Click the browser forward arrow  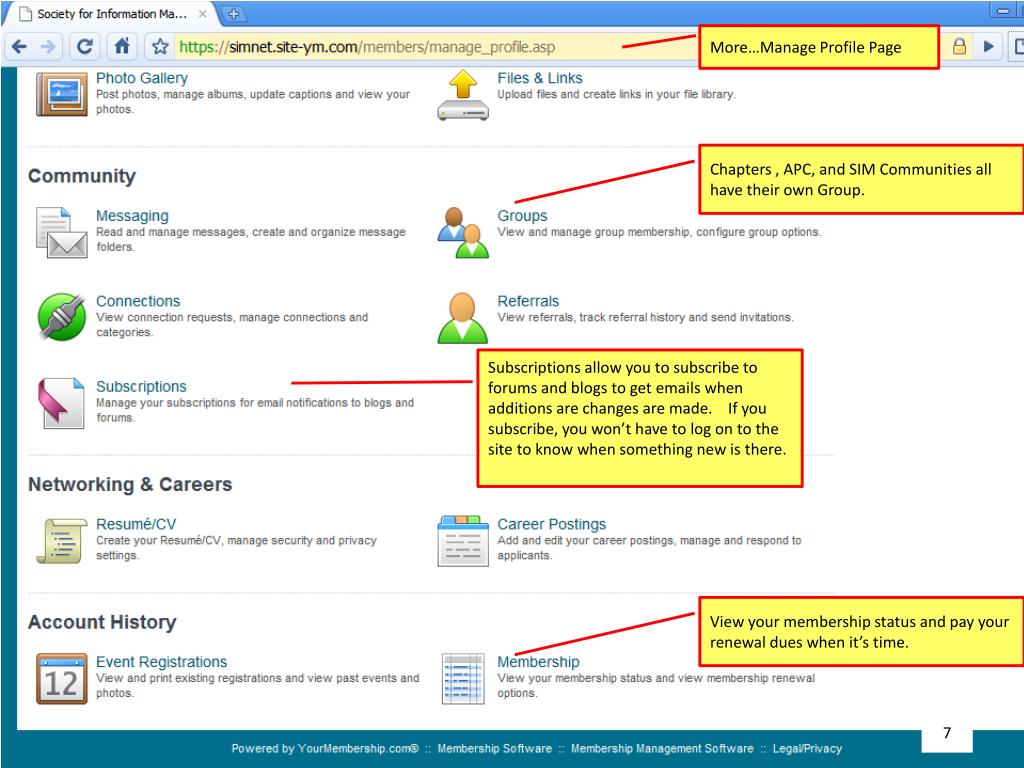click(x=48, y=46)
